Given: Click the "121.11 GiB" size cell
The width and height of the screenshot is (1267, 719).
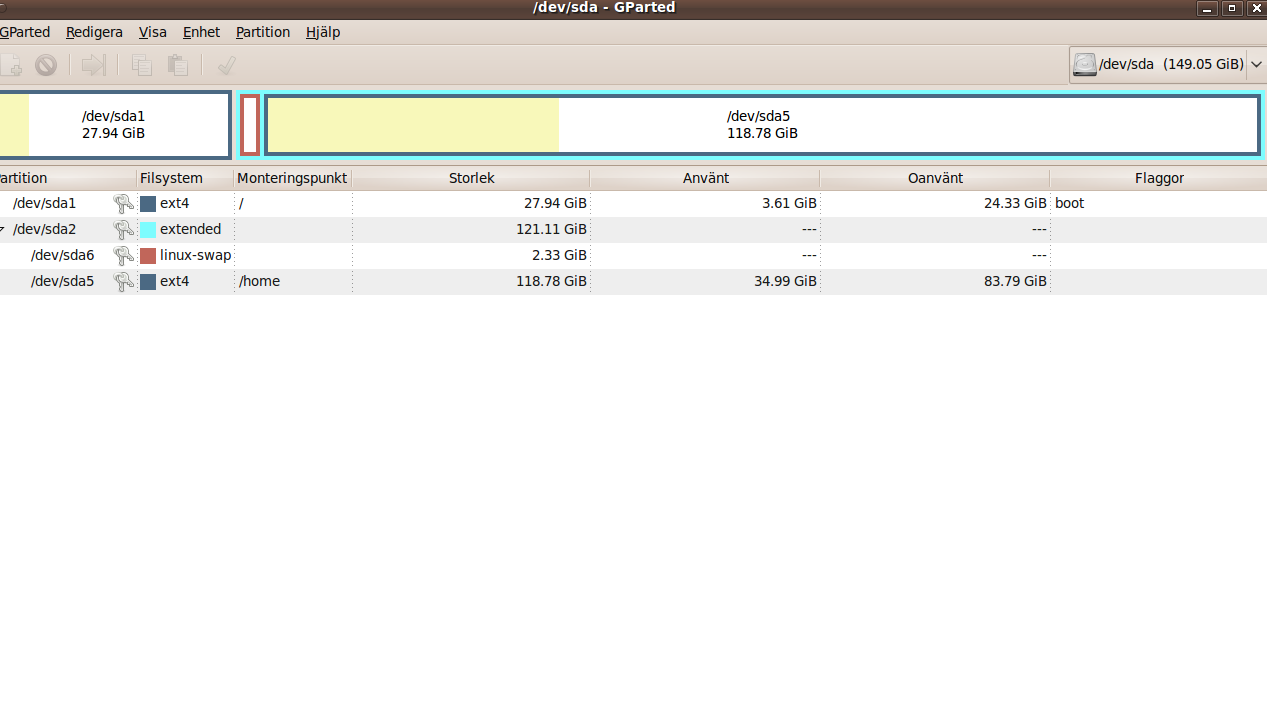Looking at the screenshot, I should (x=549, y=229).
